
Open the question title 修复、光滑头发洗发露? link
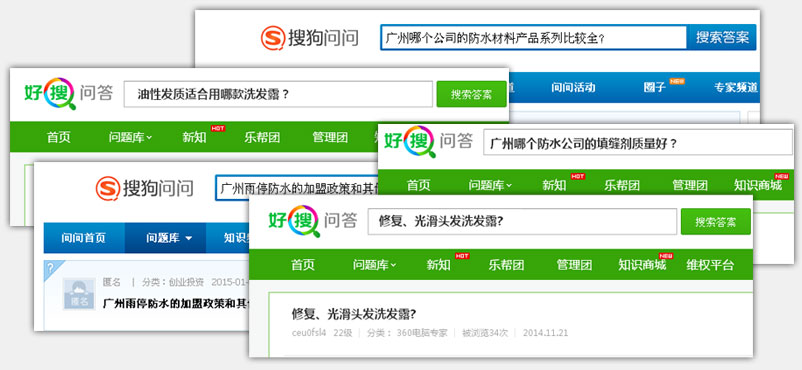354,314
